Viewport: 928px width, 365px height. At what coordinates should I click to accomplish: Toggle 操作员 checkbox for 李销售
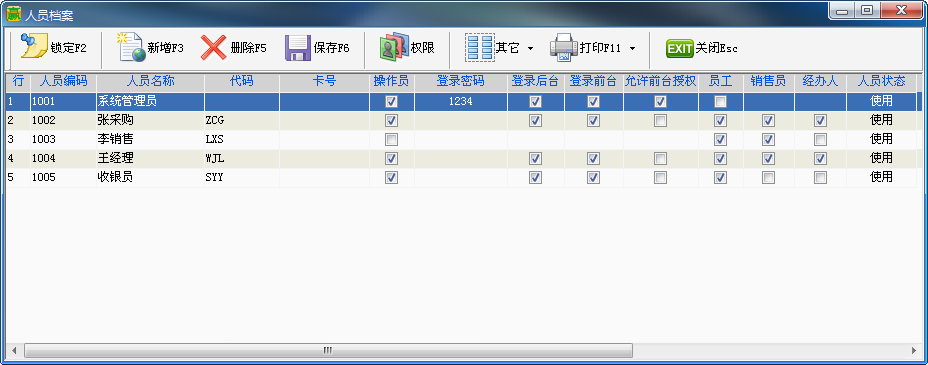pos(391,140)
